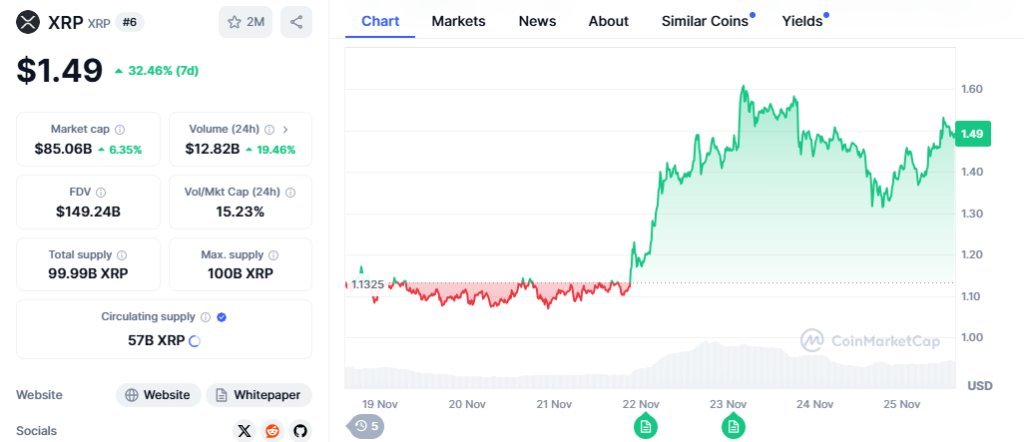Click the XRP coin logo
1024x442 pixels.
tap(28, 22)
